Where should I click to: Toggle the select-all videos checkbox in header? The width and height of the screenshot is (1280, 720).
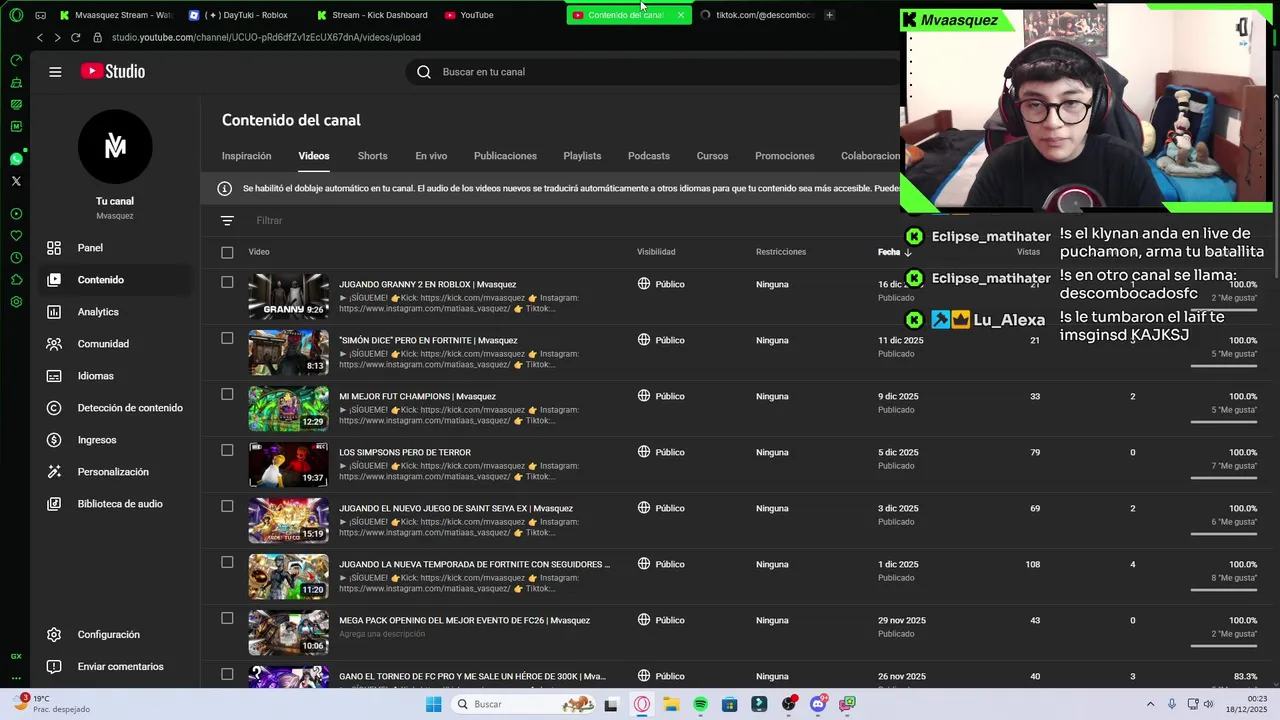pyautogui.click(x=227, y=252)
